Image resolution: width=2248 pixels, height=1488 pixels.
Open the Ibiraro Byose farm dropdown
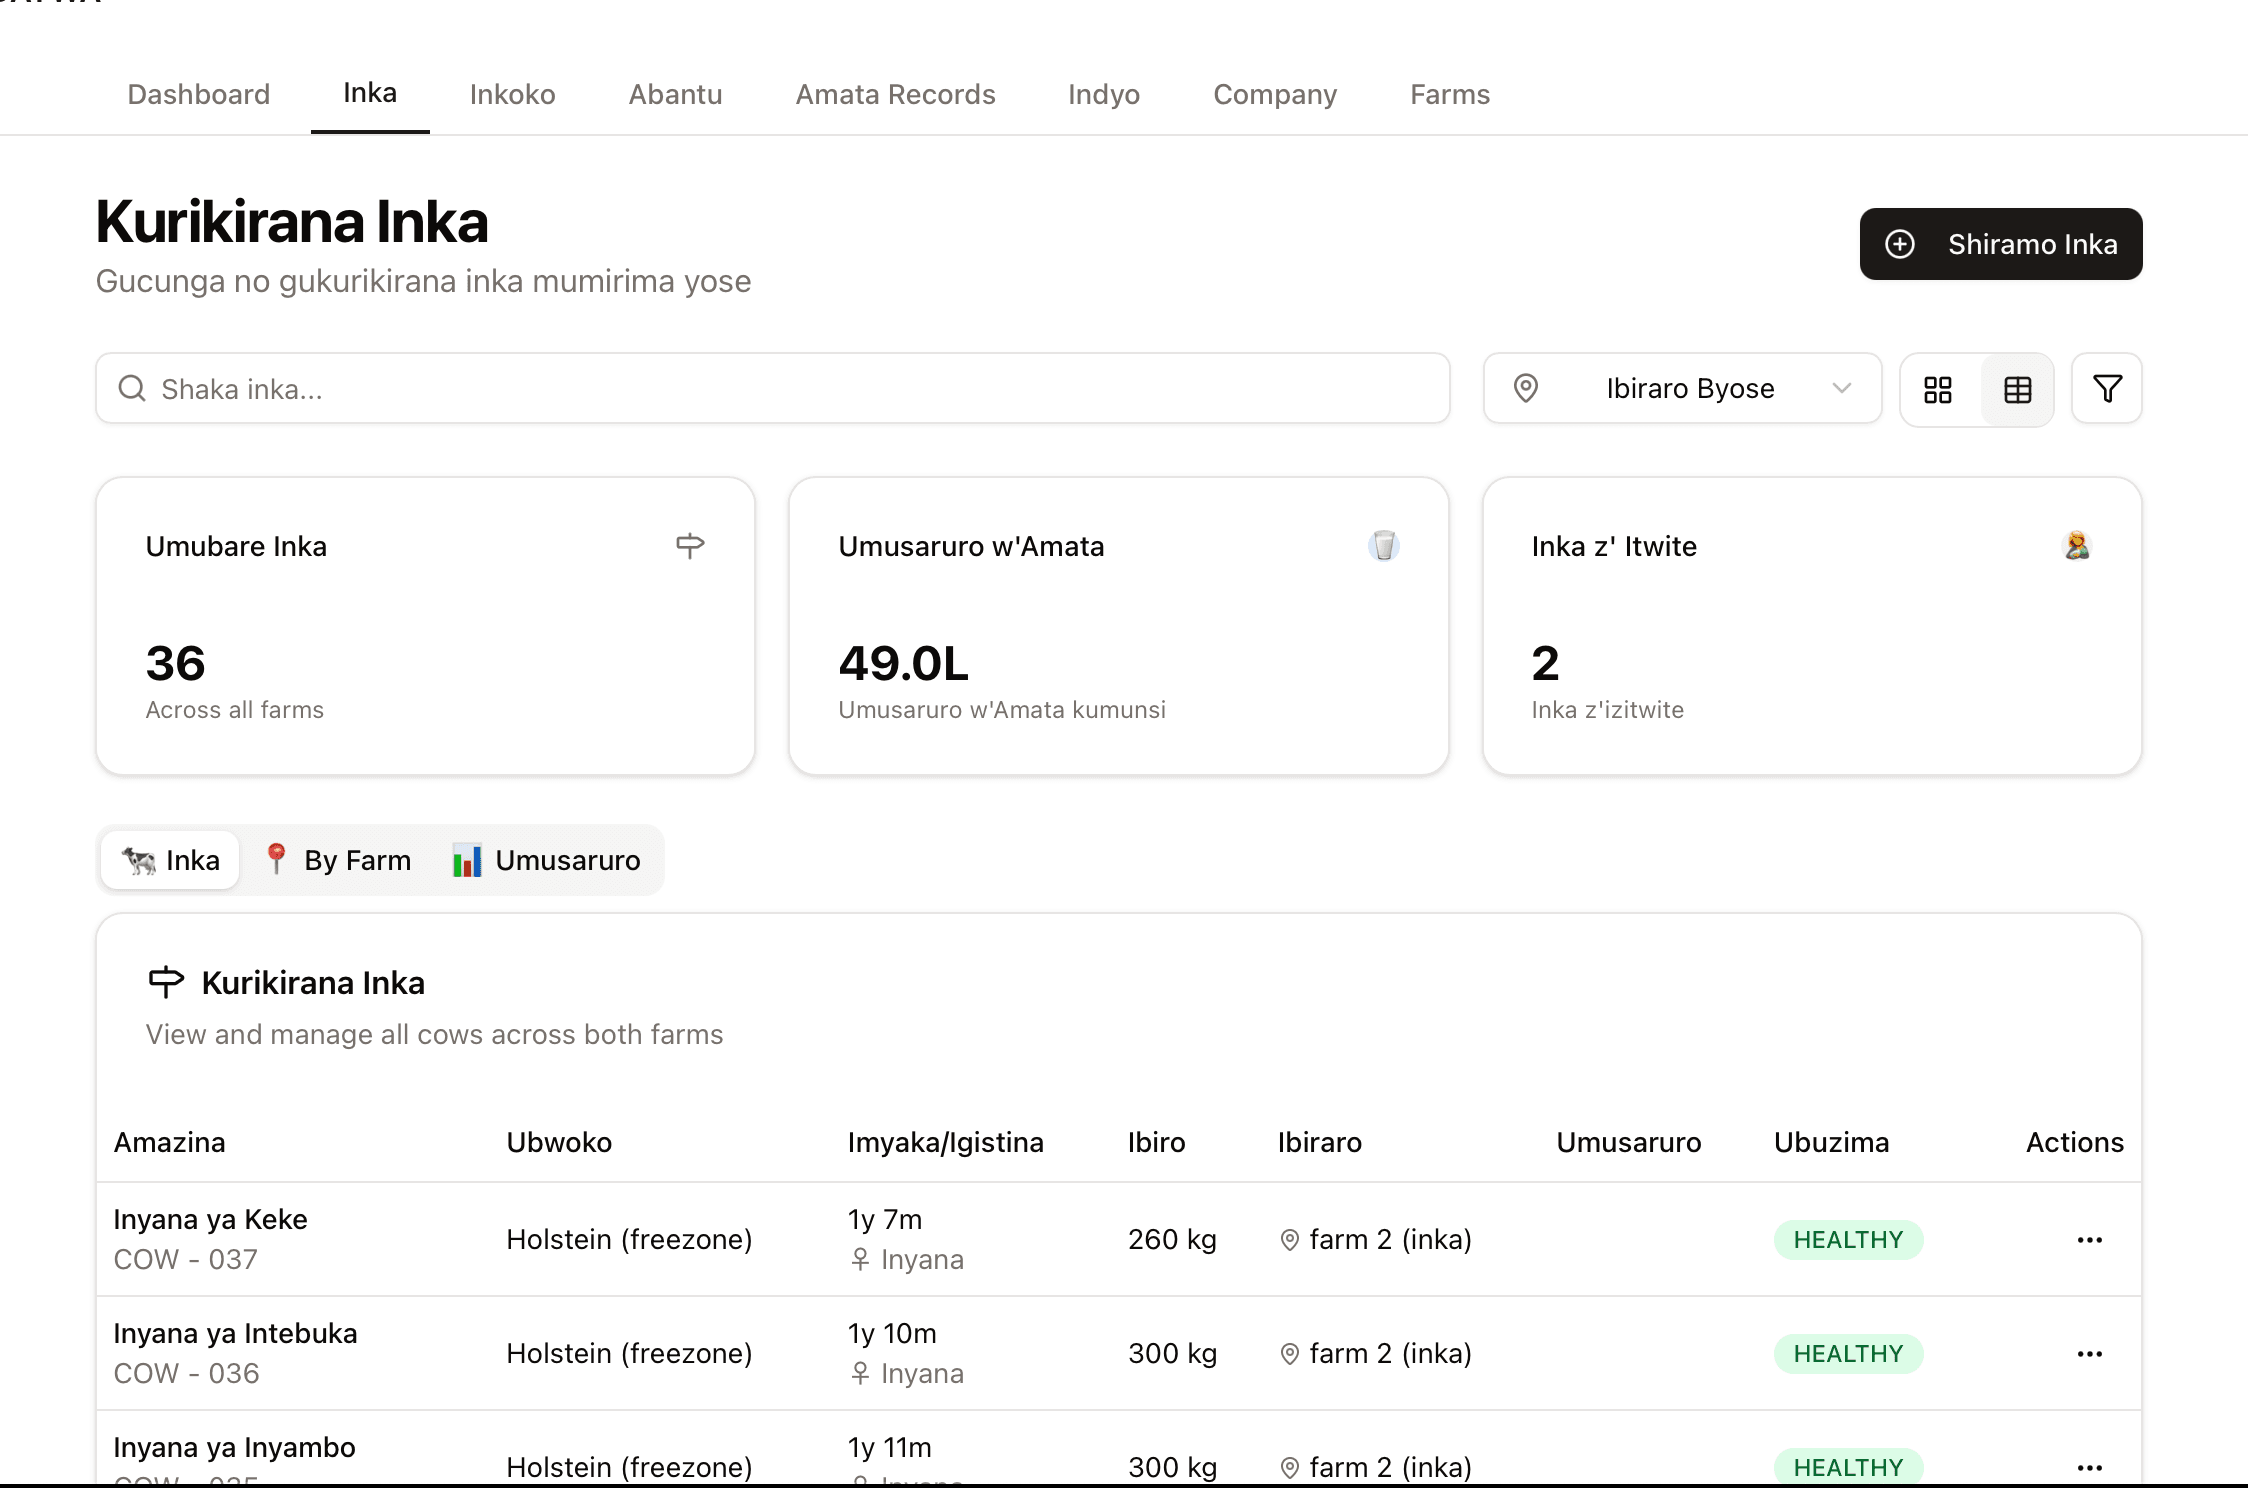[x=1689, y=388]
